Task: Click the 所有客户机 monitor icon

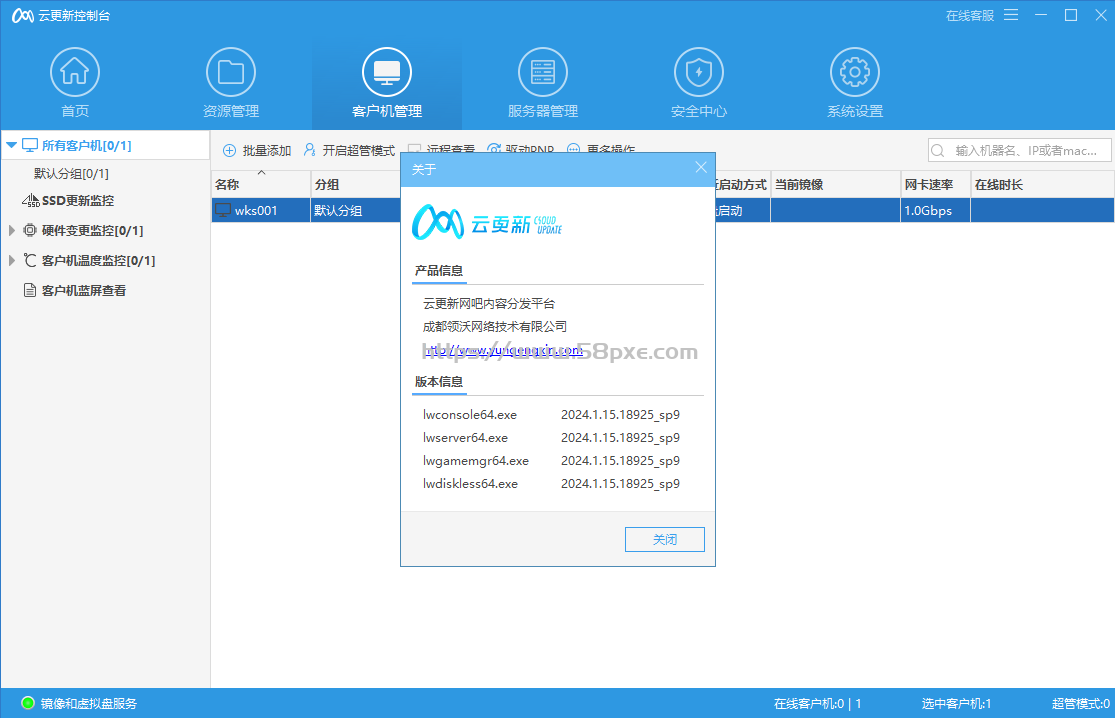Action: point(30,145)
